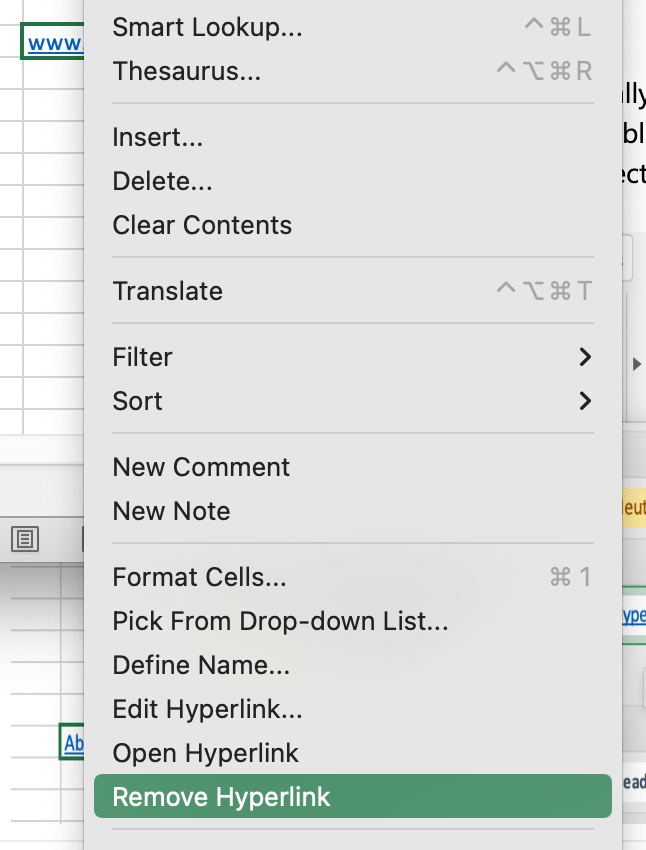The height and width of the screenshot is (850, 646).
Task: Launch the Thesaurus menu entry
Action: (187, 71)
